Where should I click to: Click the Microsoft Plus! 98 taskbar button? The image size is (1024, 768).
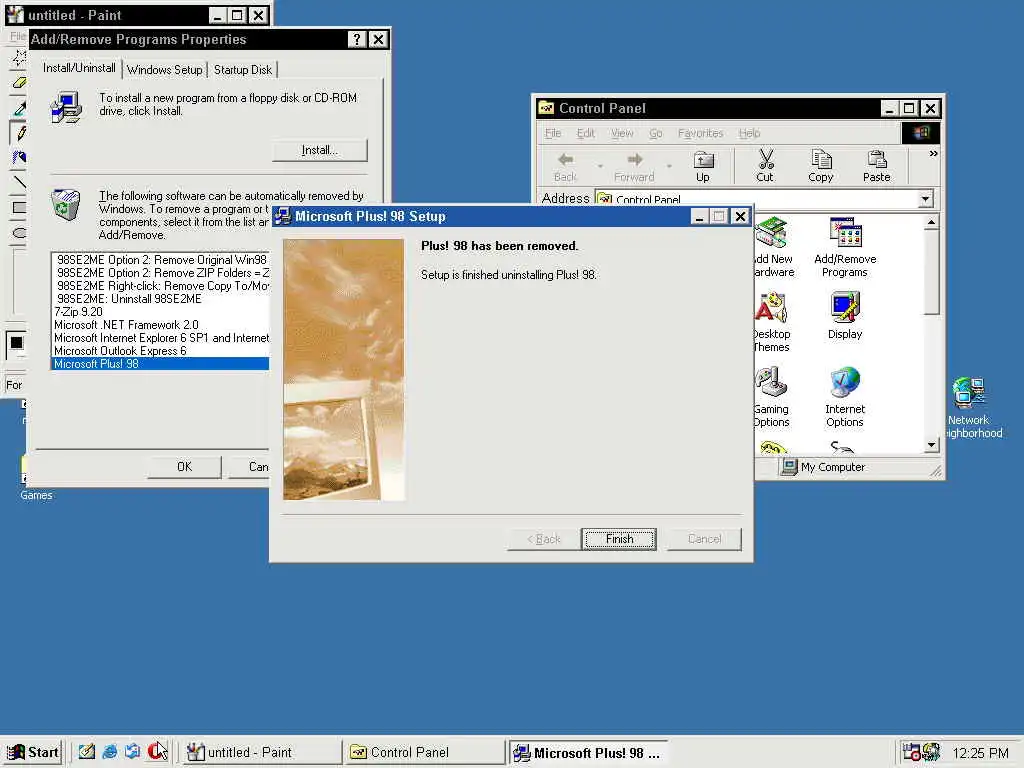[588, 753]
